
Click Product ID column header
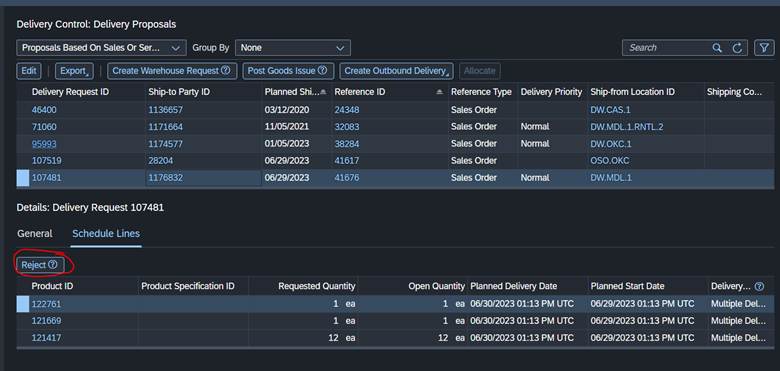(x=52, y=286)
